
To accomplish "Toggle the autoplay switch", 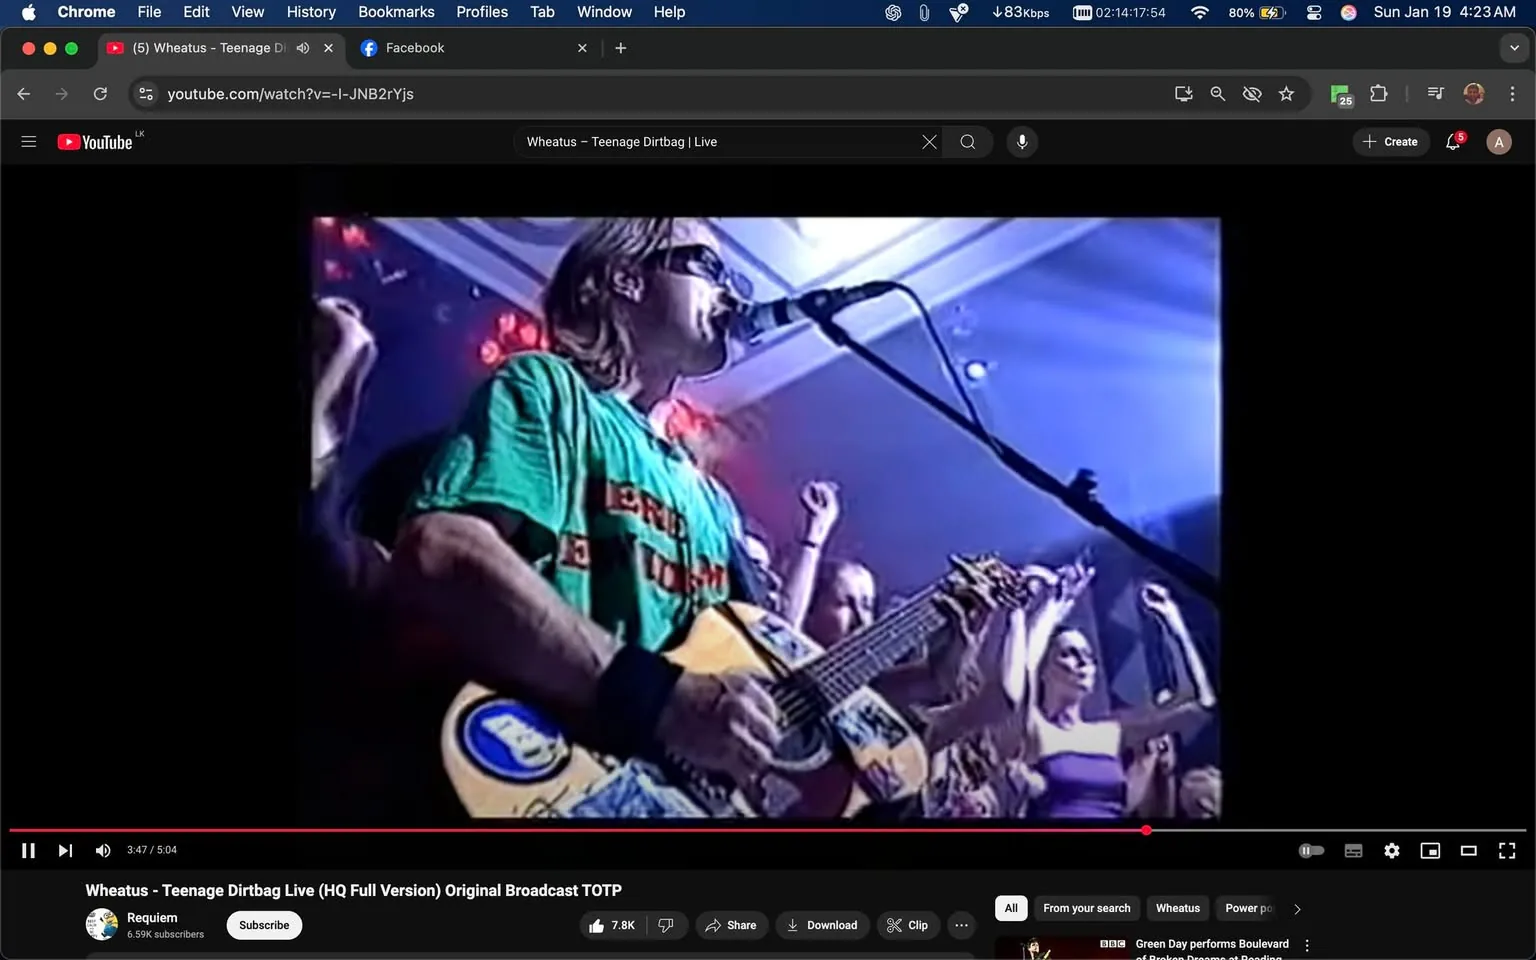I will click(x=1311, y=850).
